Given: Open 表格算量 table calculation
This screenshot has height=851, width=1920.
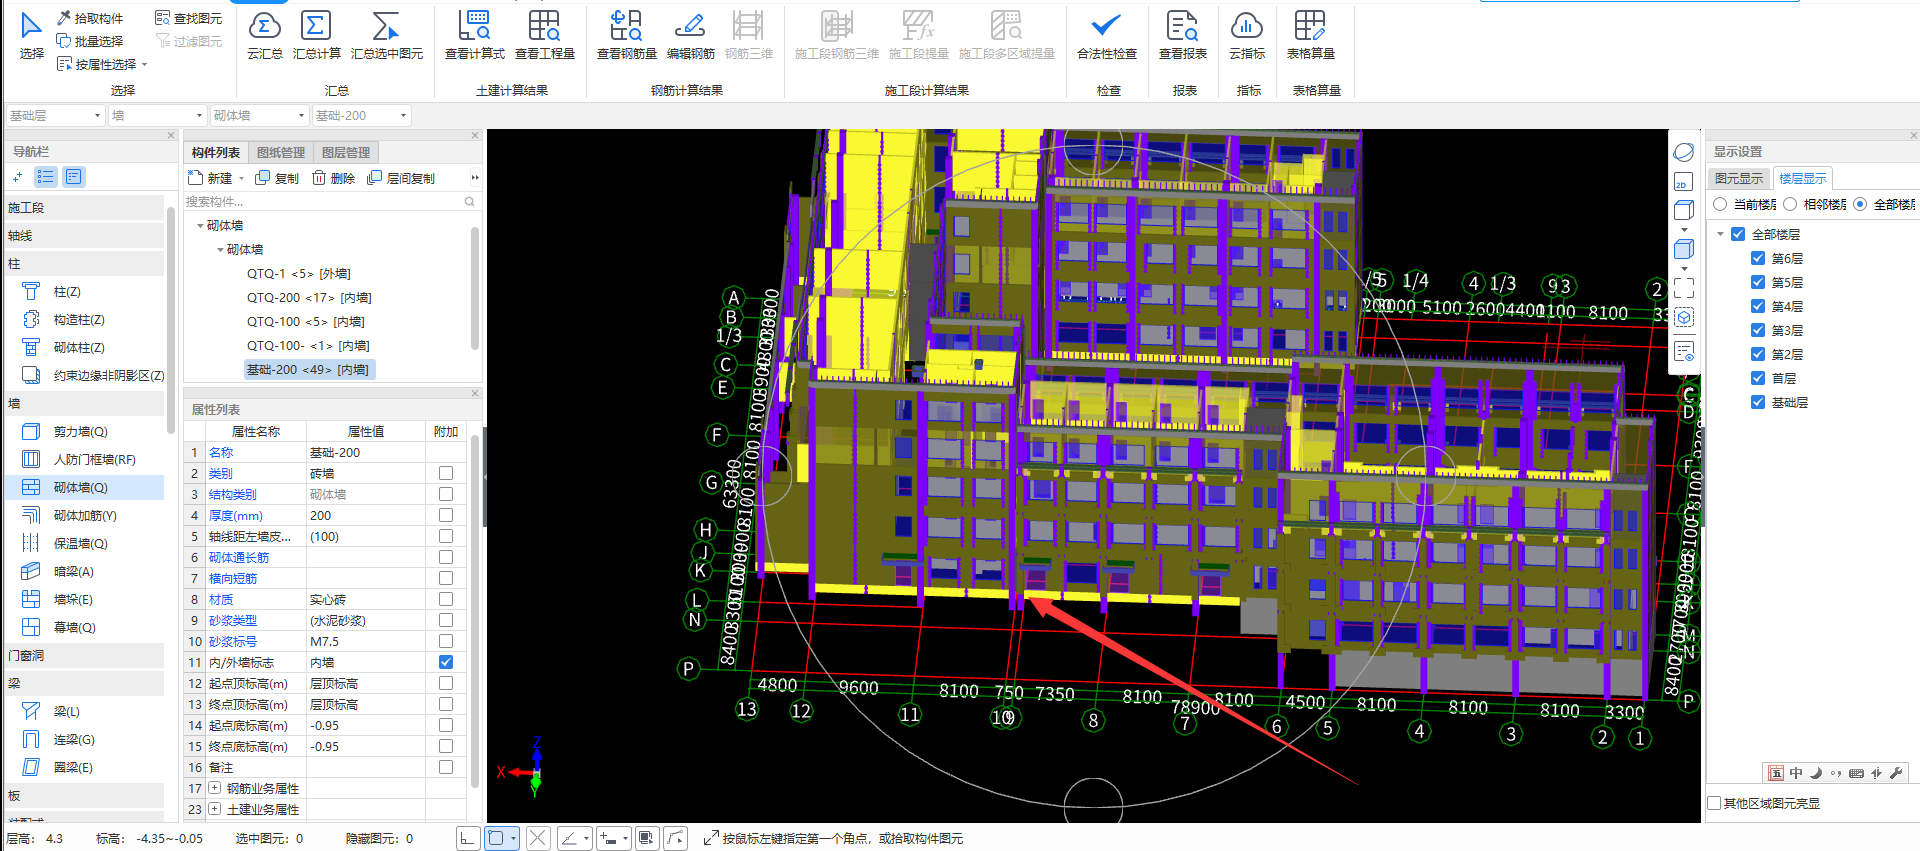Looking at the screenshot, I should (1310, 36).
